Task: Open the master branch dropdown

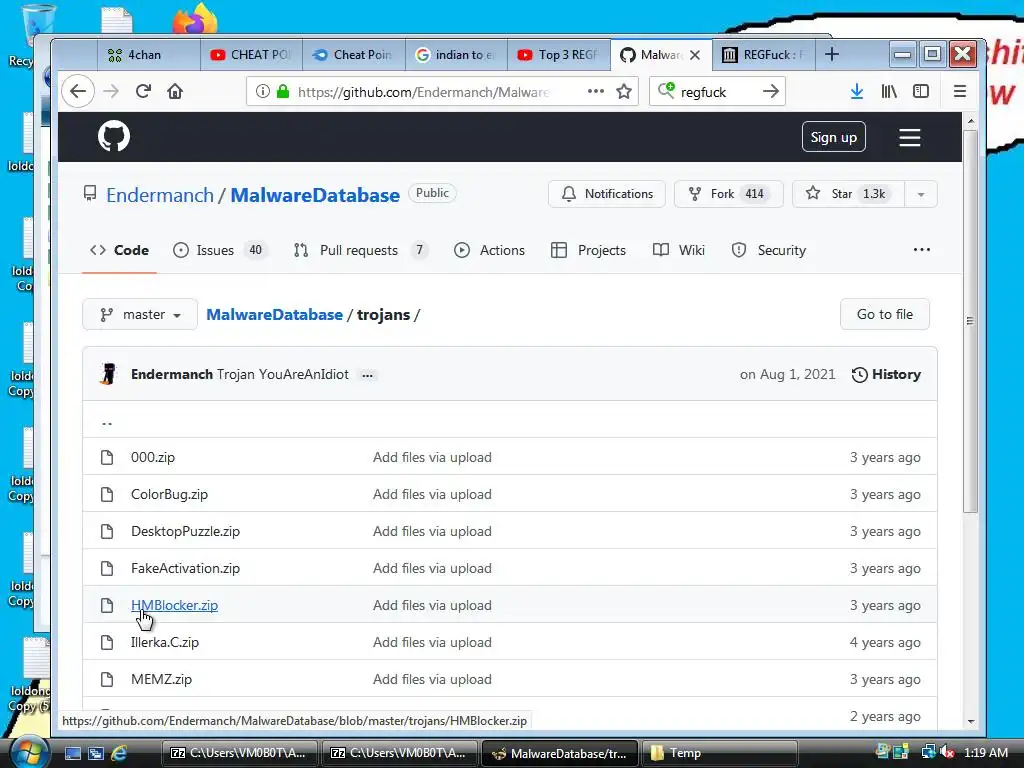Action: (x=140, y=314)
